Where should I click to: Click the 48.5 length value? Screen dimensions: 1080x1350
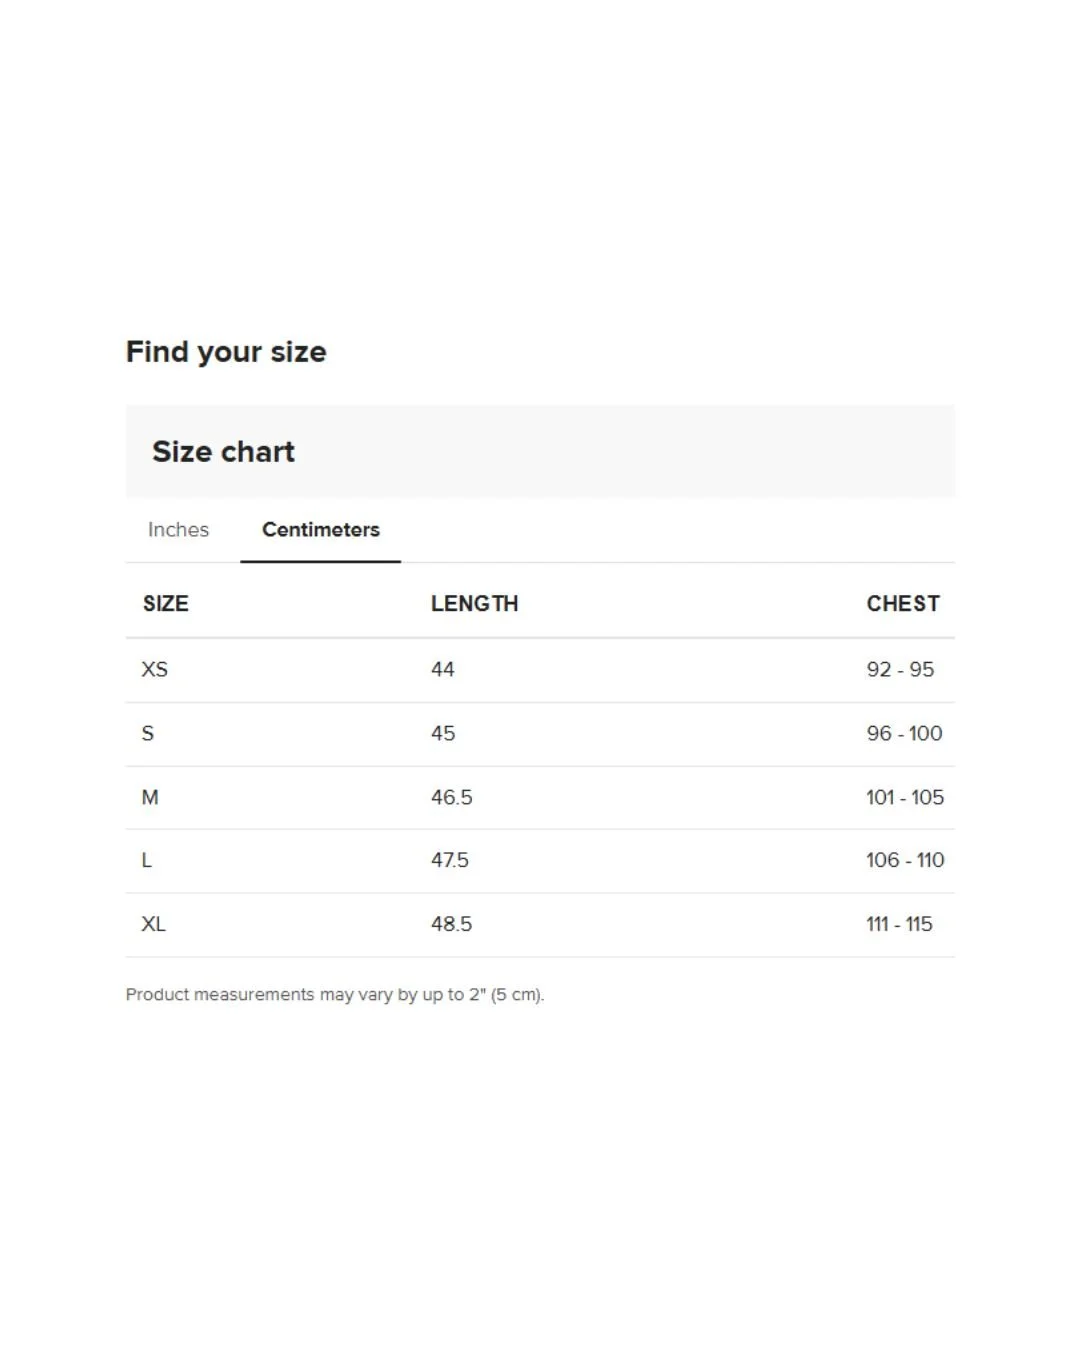coord(452,925)
